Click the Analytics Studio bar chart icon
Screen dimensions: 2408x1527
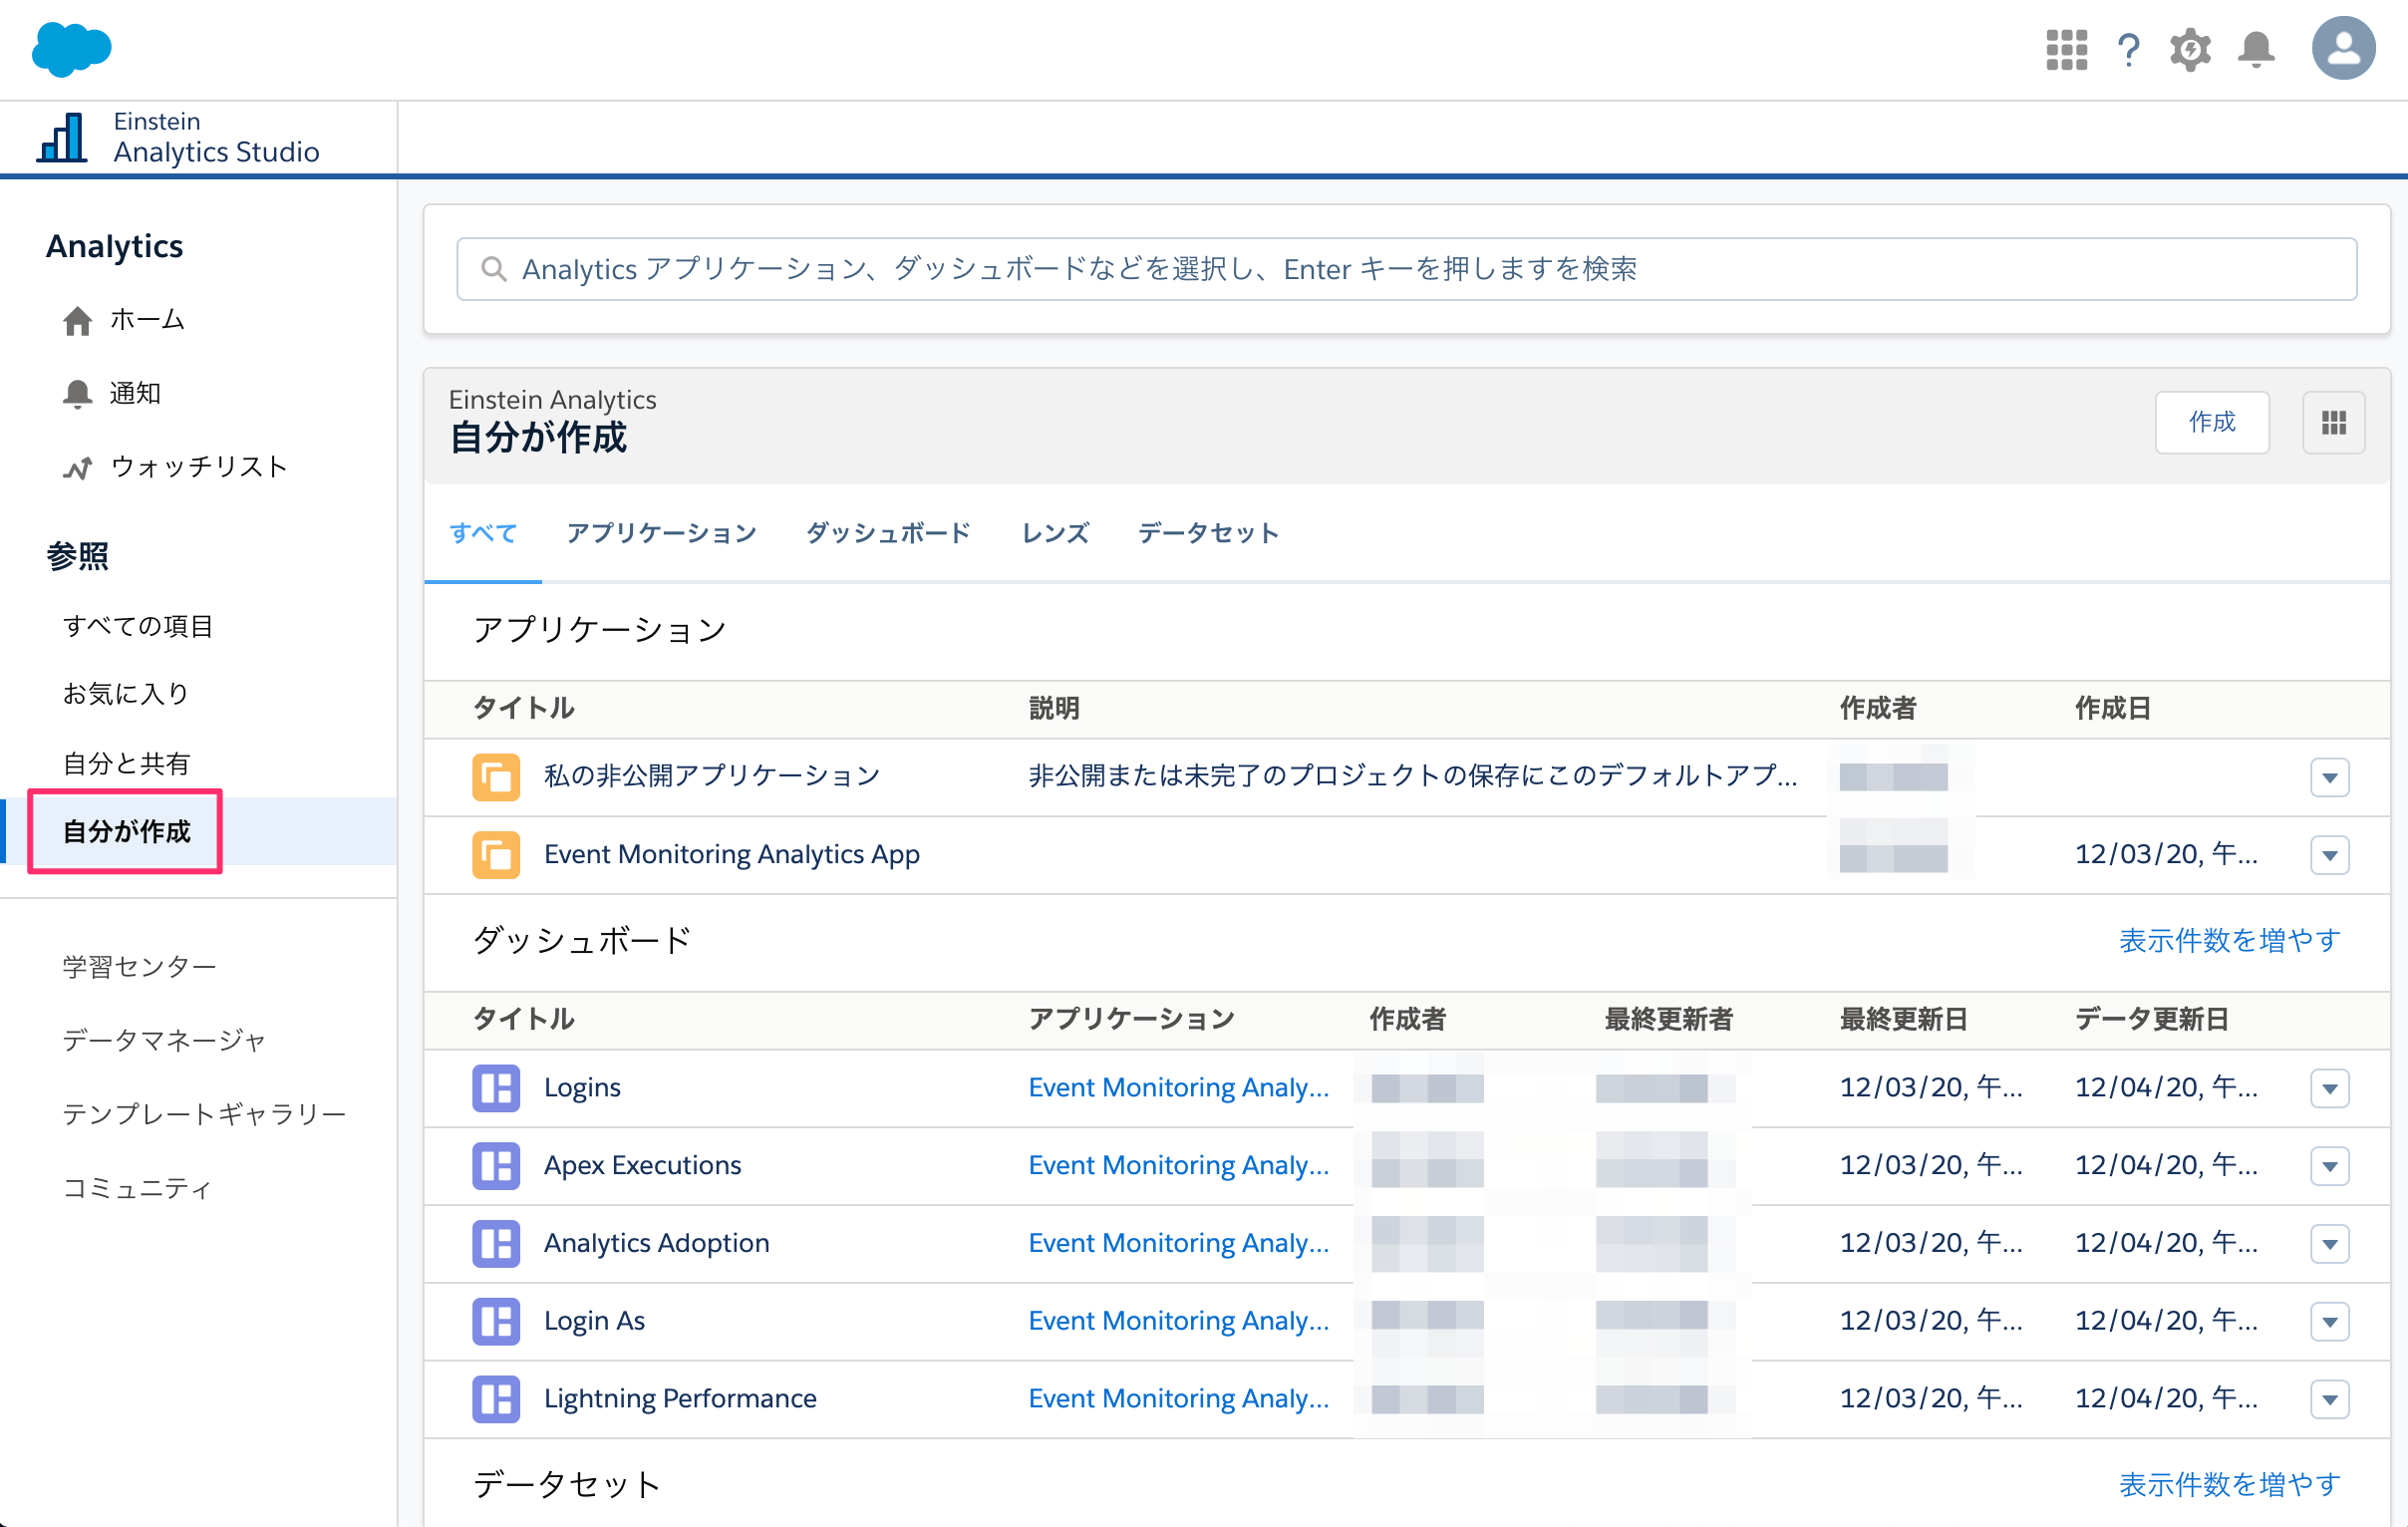(x=62, y=137)
